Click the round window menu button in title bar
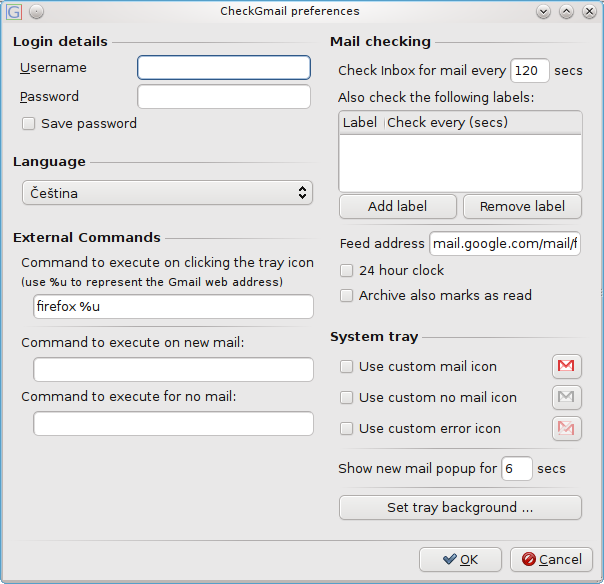 (36, 12)
